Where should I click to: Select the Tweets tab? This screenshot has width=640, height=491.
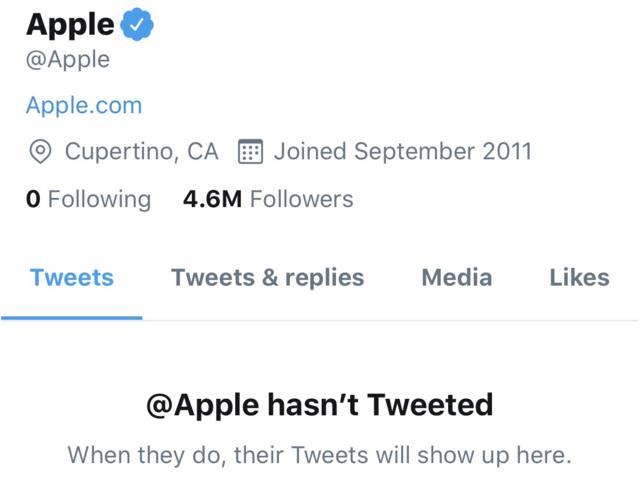tap(72, 277)
